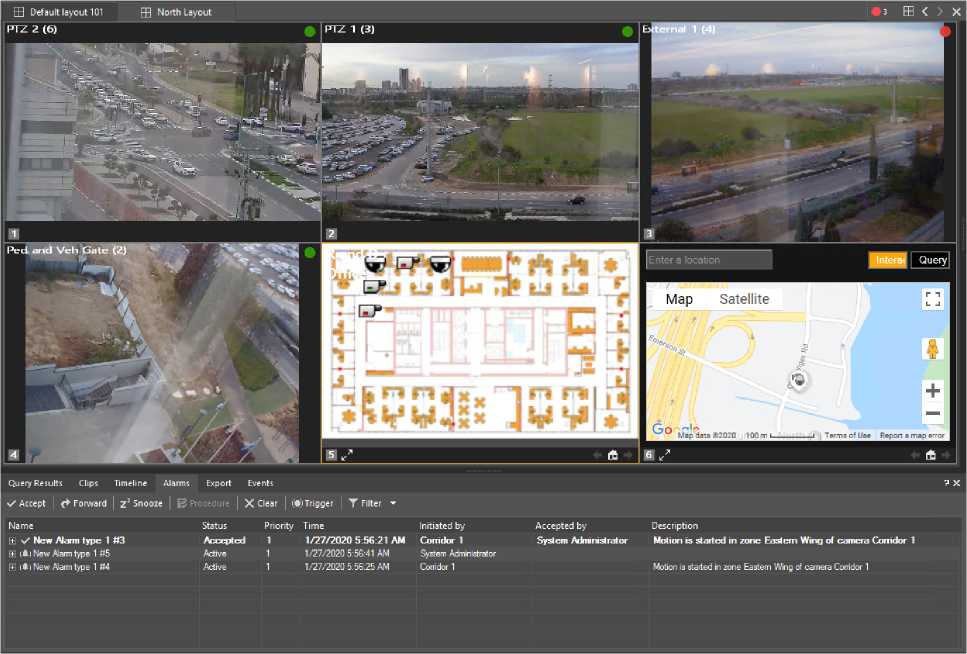The image size is (967, 654).
Task: Click the Street View pegman icon
Action: click(932, 349)
